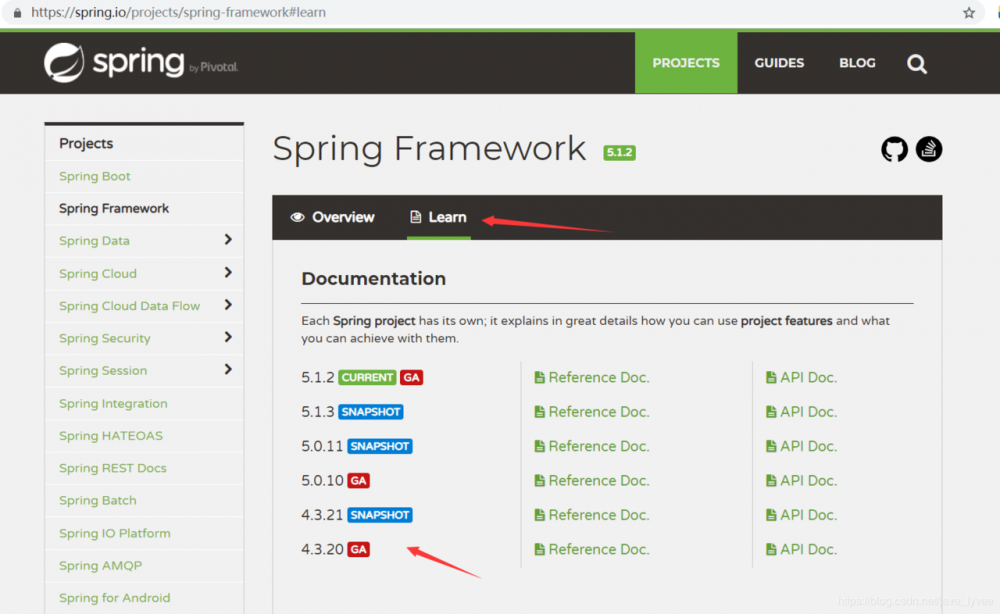Expand Spring Cloud Data Flow chevron
1000x614 pixels.
click(228, 305)
